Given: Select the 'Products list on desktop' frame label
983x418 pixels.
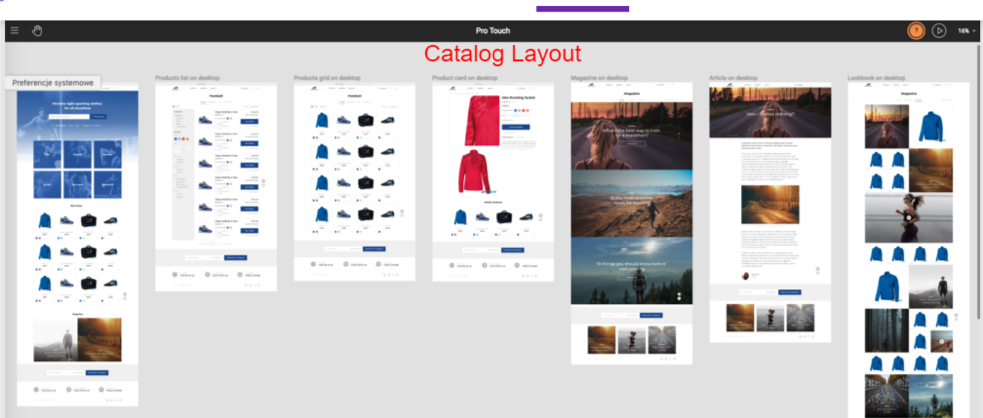Looking at the screenshot, I should (x=187, y=78).
